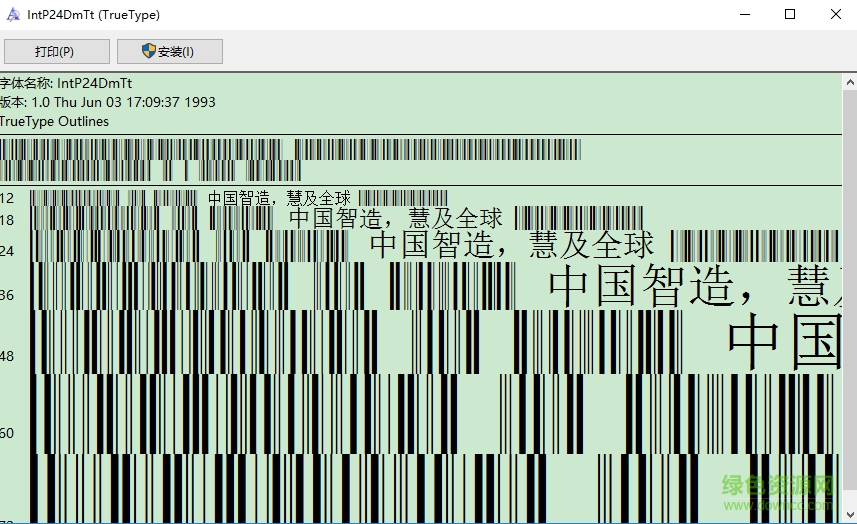857x524 pixels.
Task: Click the size label 36
Action: pyautogui.click(x=7, y=296)
